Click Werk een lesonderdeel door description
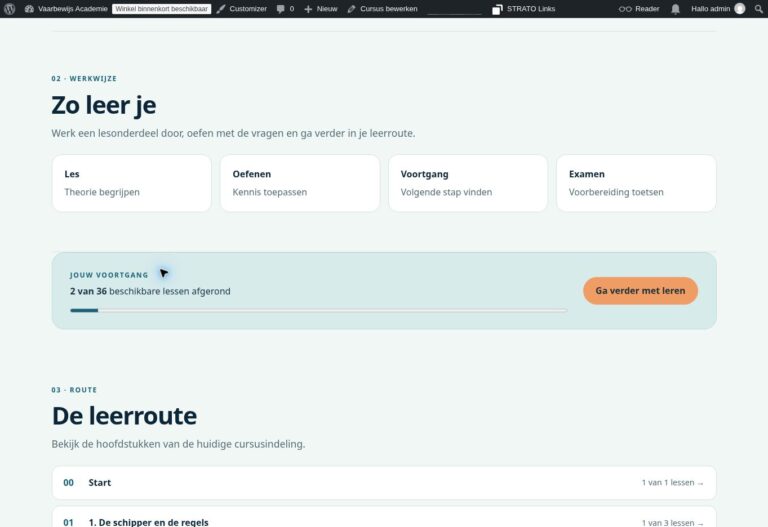Image resolution: width=768 pixels, height=527 pixels. 233,133
